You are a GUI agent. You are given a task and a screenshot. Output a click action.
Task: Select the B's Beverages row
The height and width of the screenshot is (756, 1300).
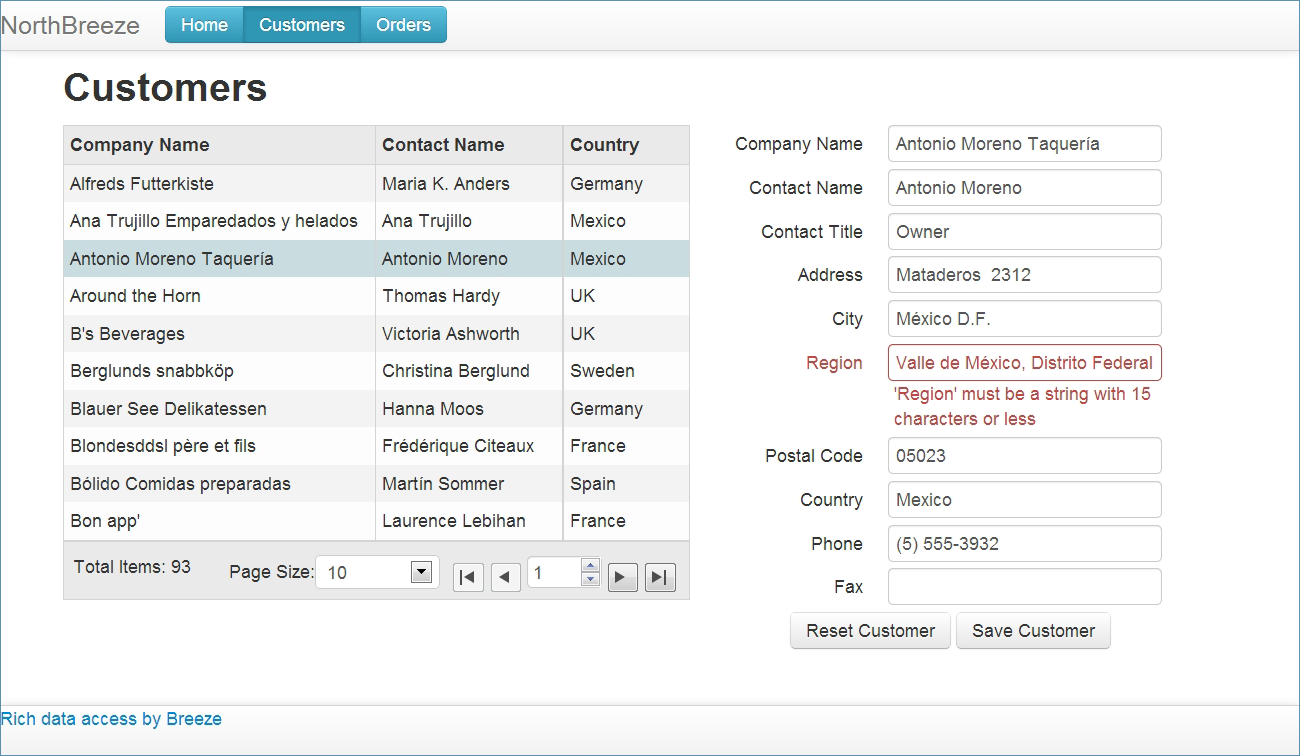pos(376,334)
